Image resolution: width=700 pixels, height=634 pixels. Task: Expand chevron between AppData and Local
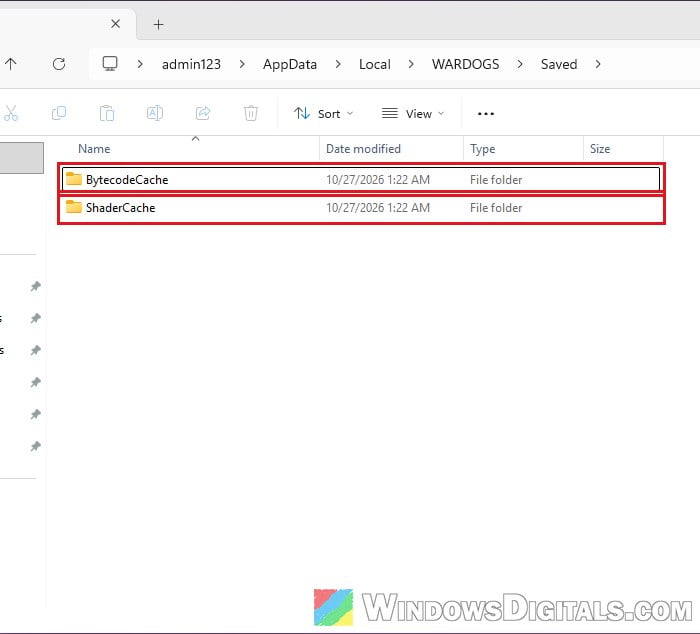click(x=338, y=64)
